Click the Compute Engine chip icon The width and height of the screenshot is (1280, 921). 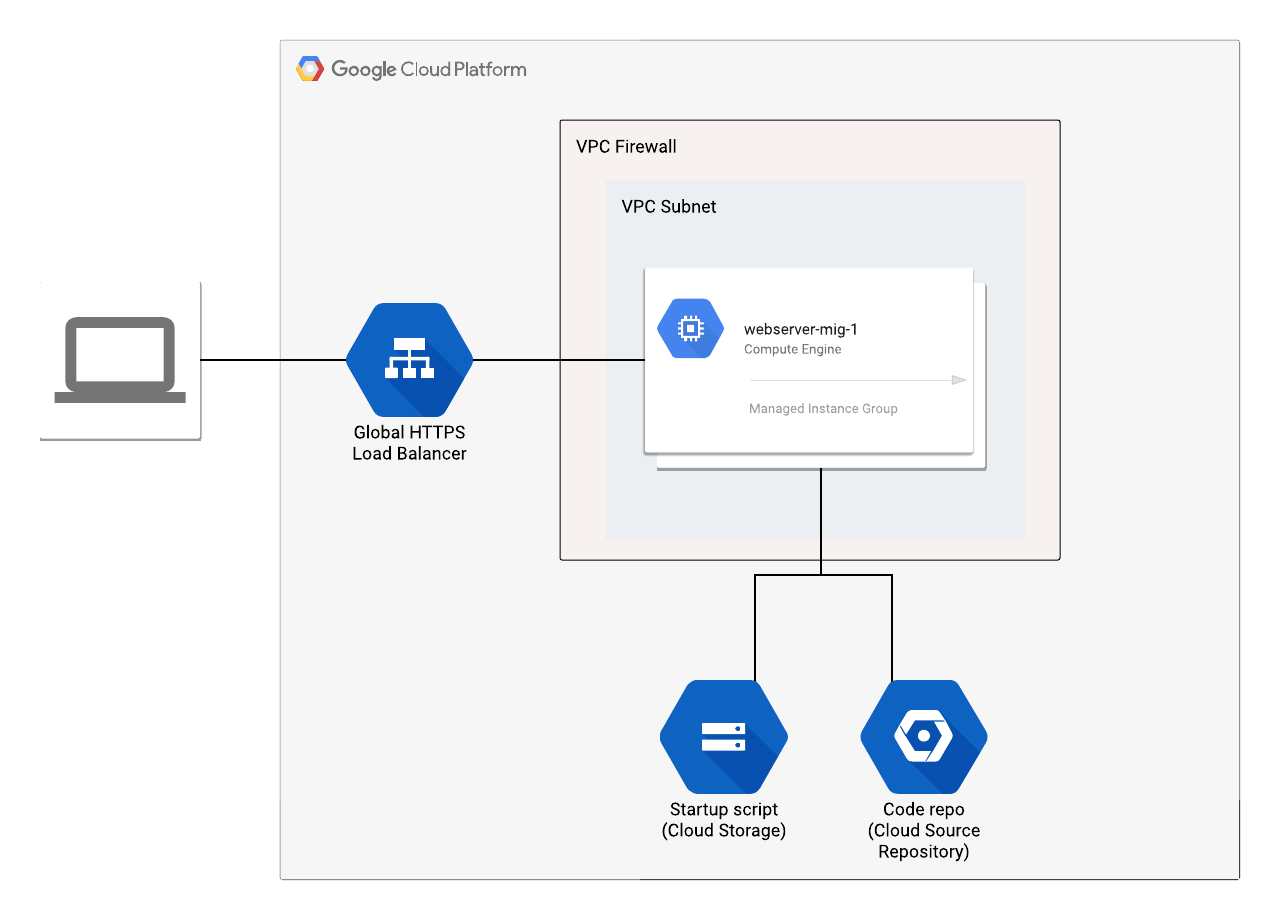coord(690,328)
